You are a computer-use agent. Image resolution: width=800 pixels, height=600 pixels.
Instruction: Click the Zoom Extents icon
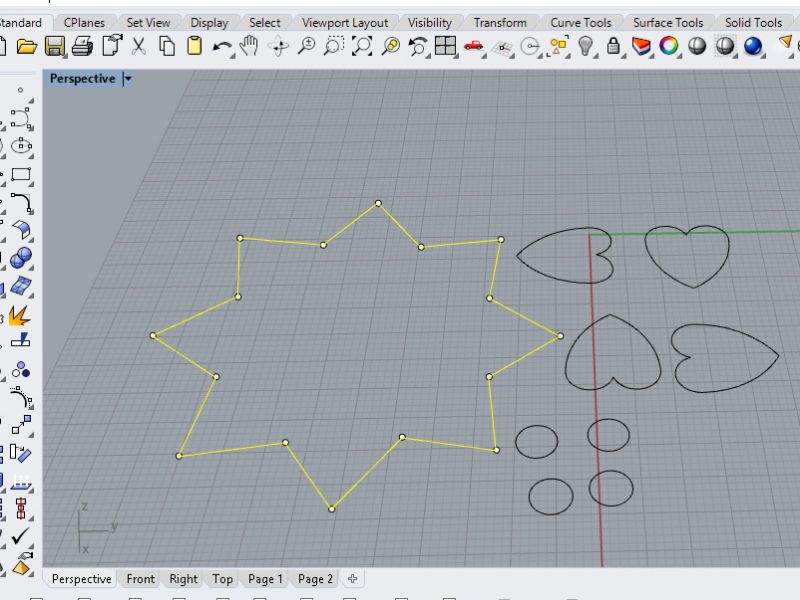point(362,46)
